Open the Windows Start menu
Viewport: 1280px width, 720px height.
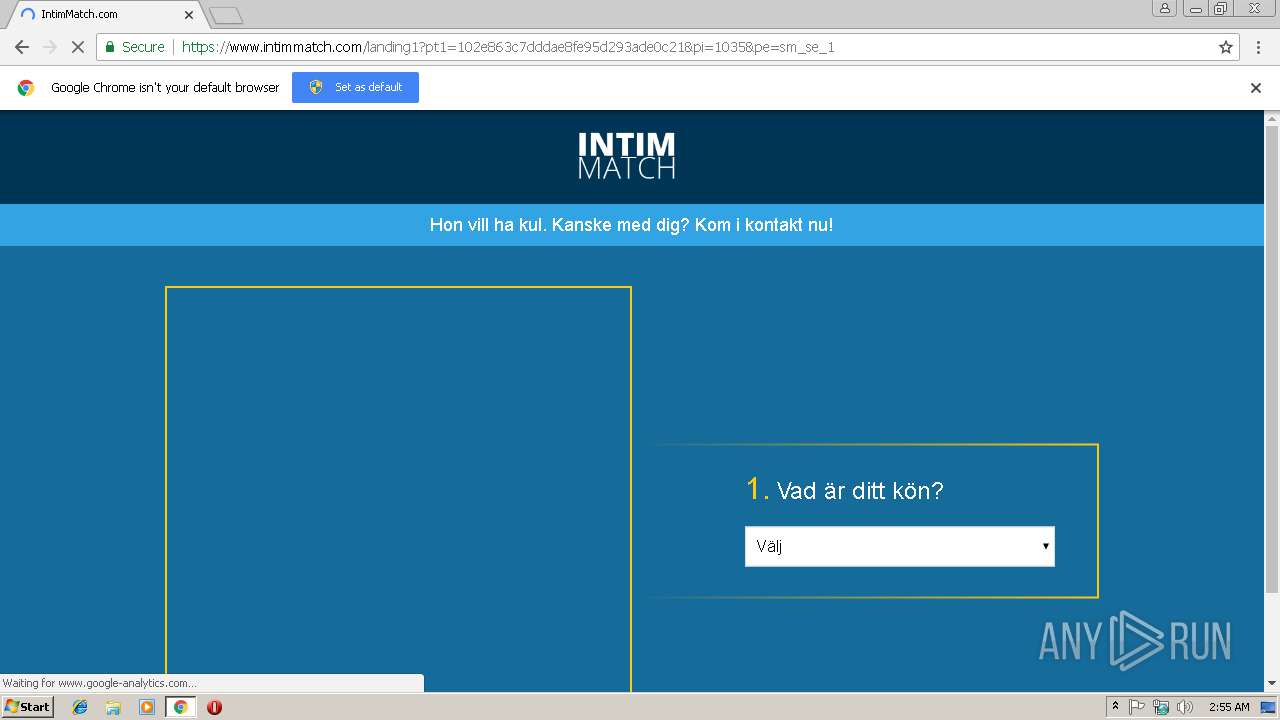click(27, 707)
